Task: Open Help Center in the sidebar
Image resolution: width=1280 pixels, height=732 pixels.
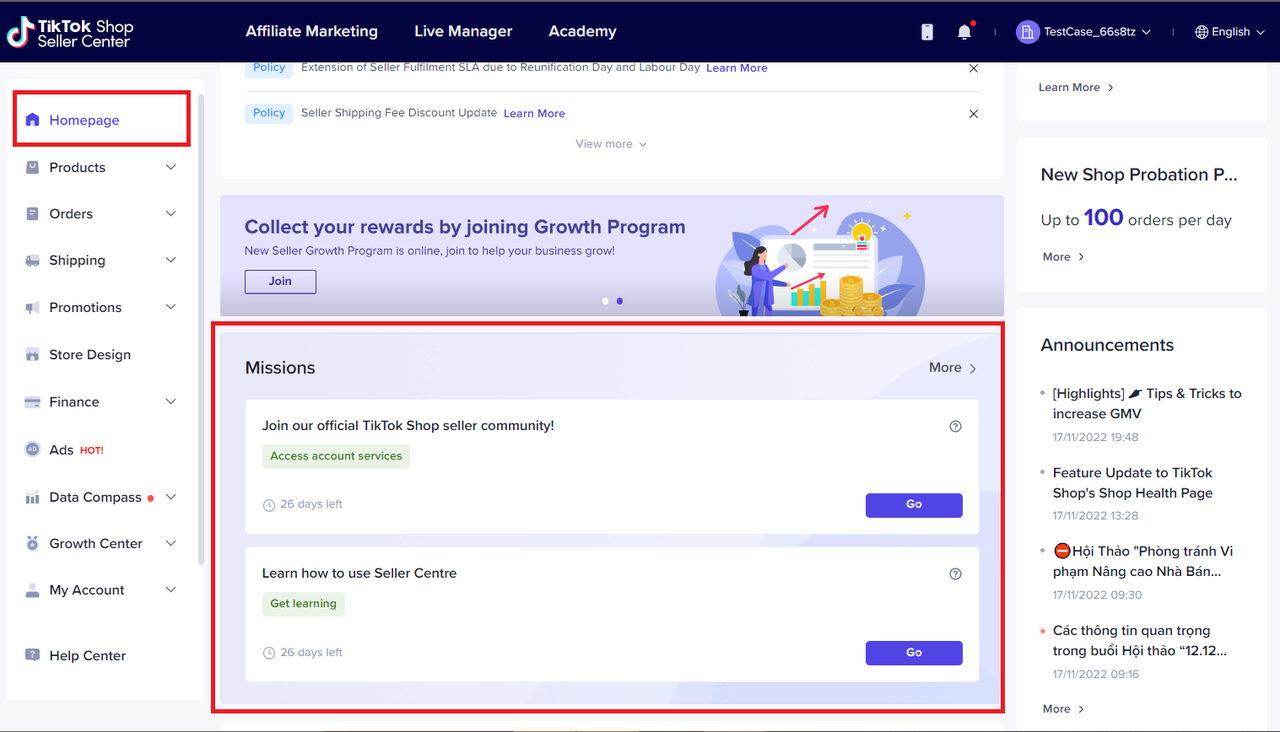Action: 87,656
